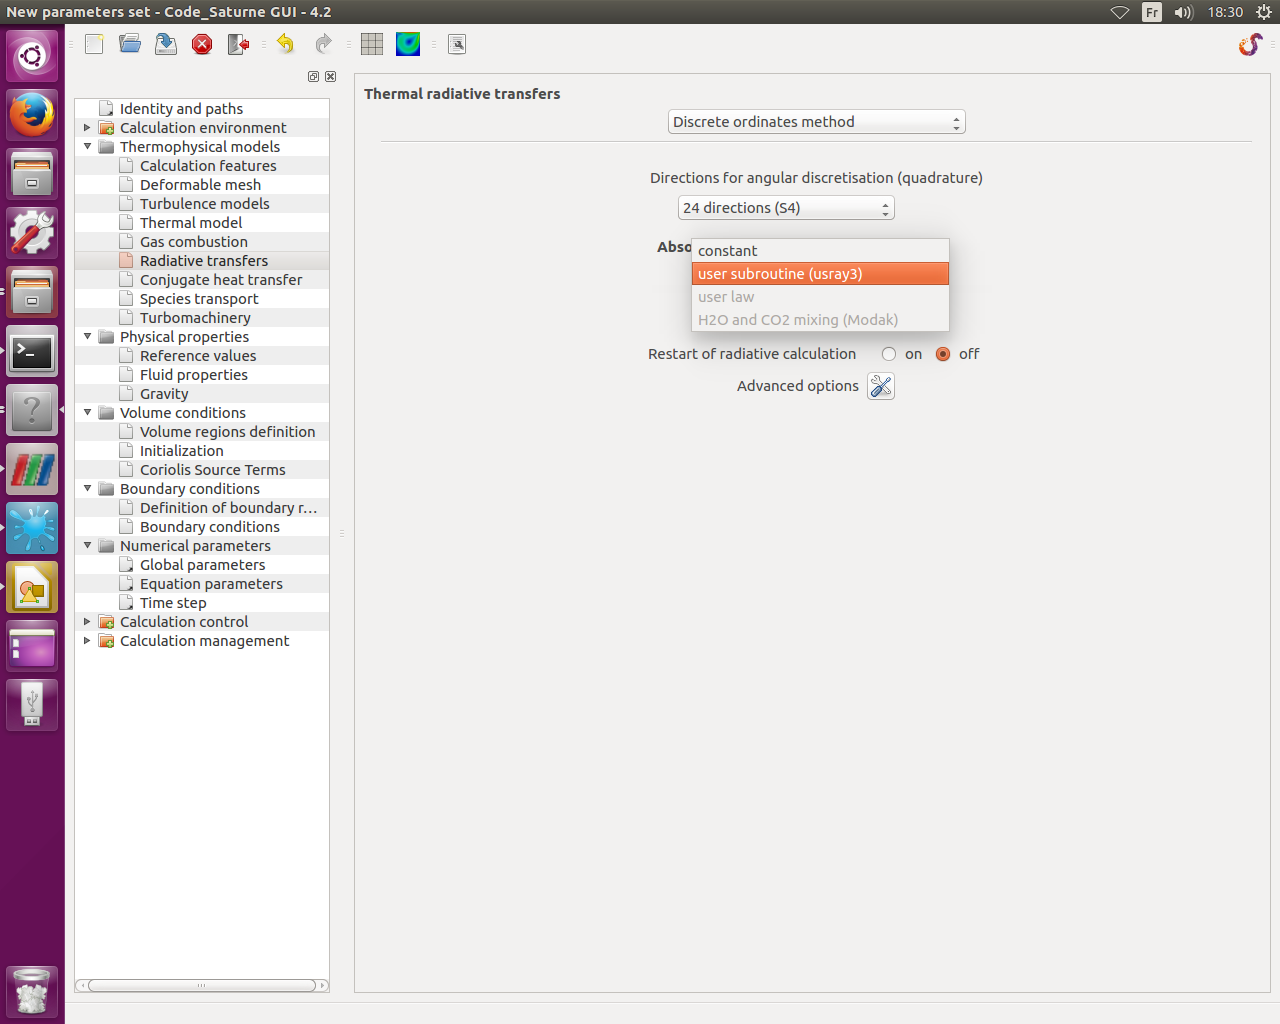Collapse the Thermophysical models tree node
Image resolution: width=1280 pixels, height=1024 pixels.
click(87, 147)
